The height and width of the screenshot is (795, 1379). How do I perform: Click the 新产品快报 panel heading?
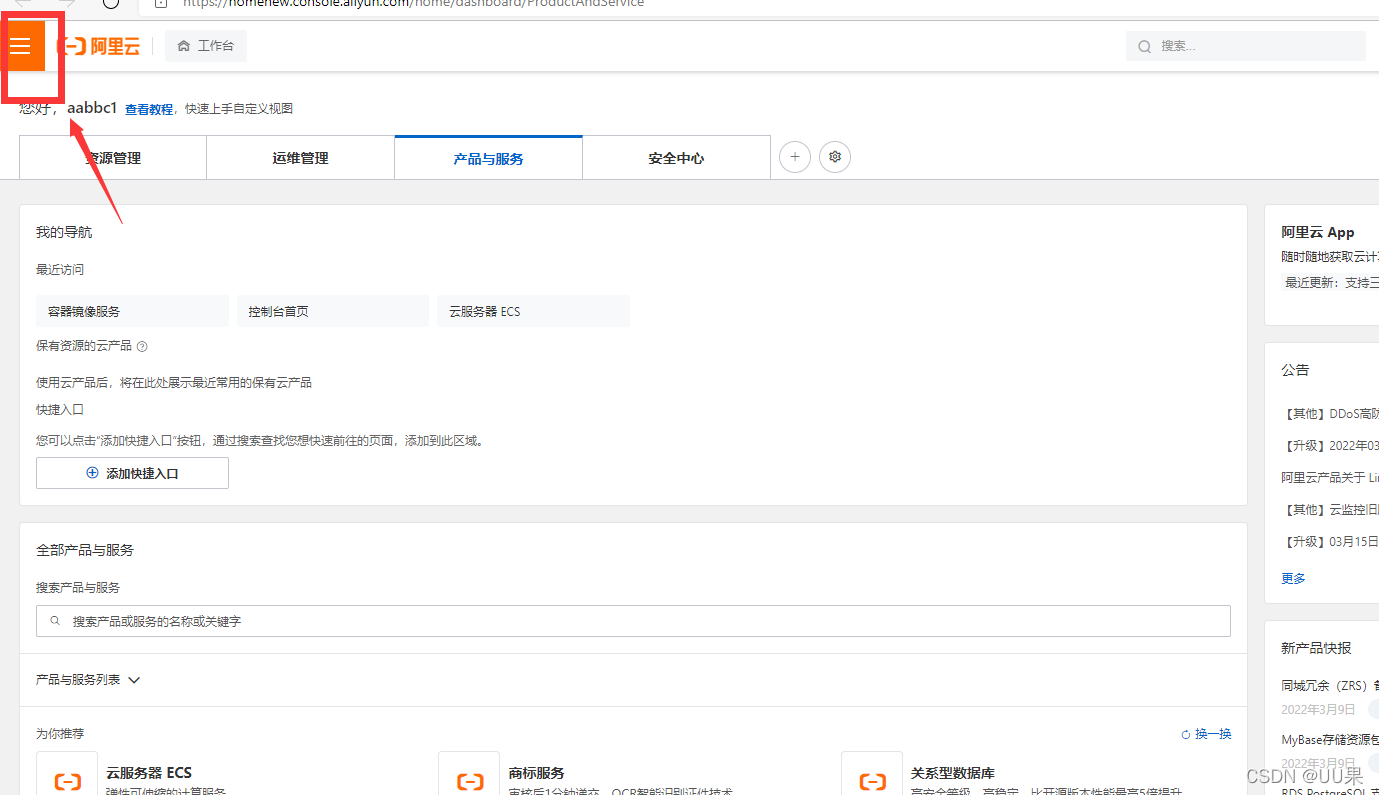coord(1316,648)
